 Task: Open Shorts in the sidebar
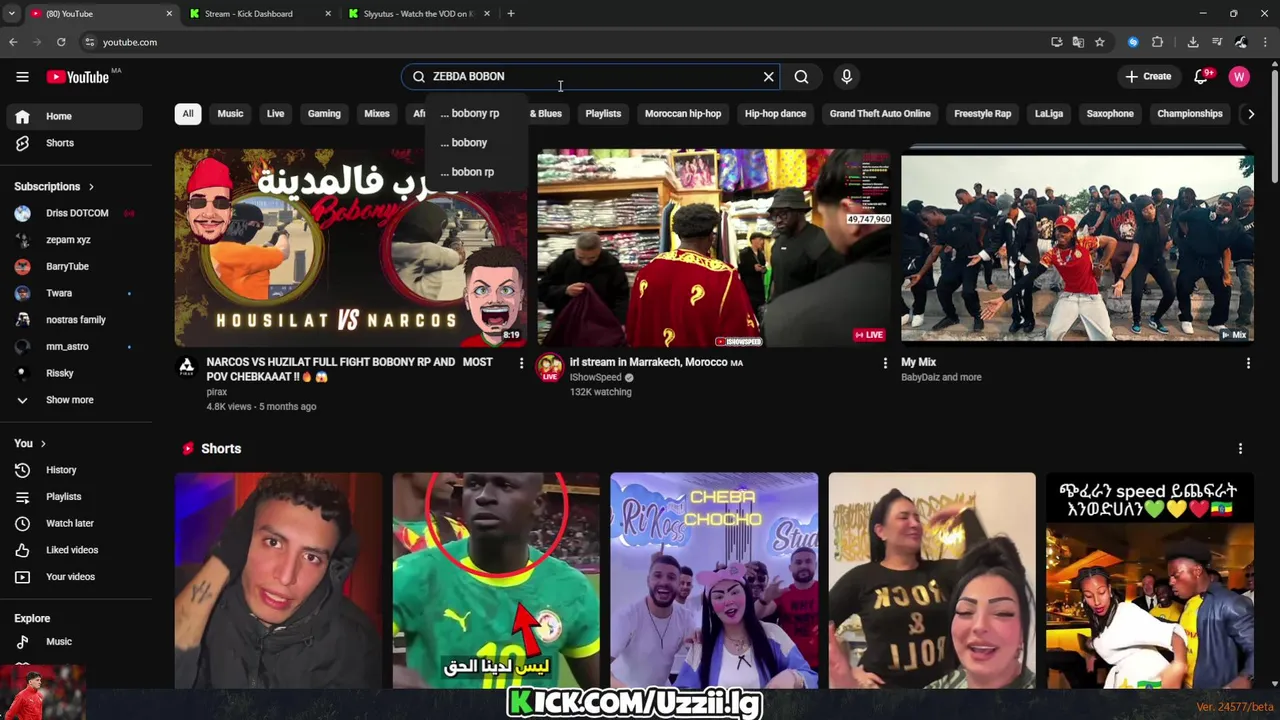[x=76, y=143]
